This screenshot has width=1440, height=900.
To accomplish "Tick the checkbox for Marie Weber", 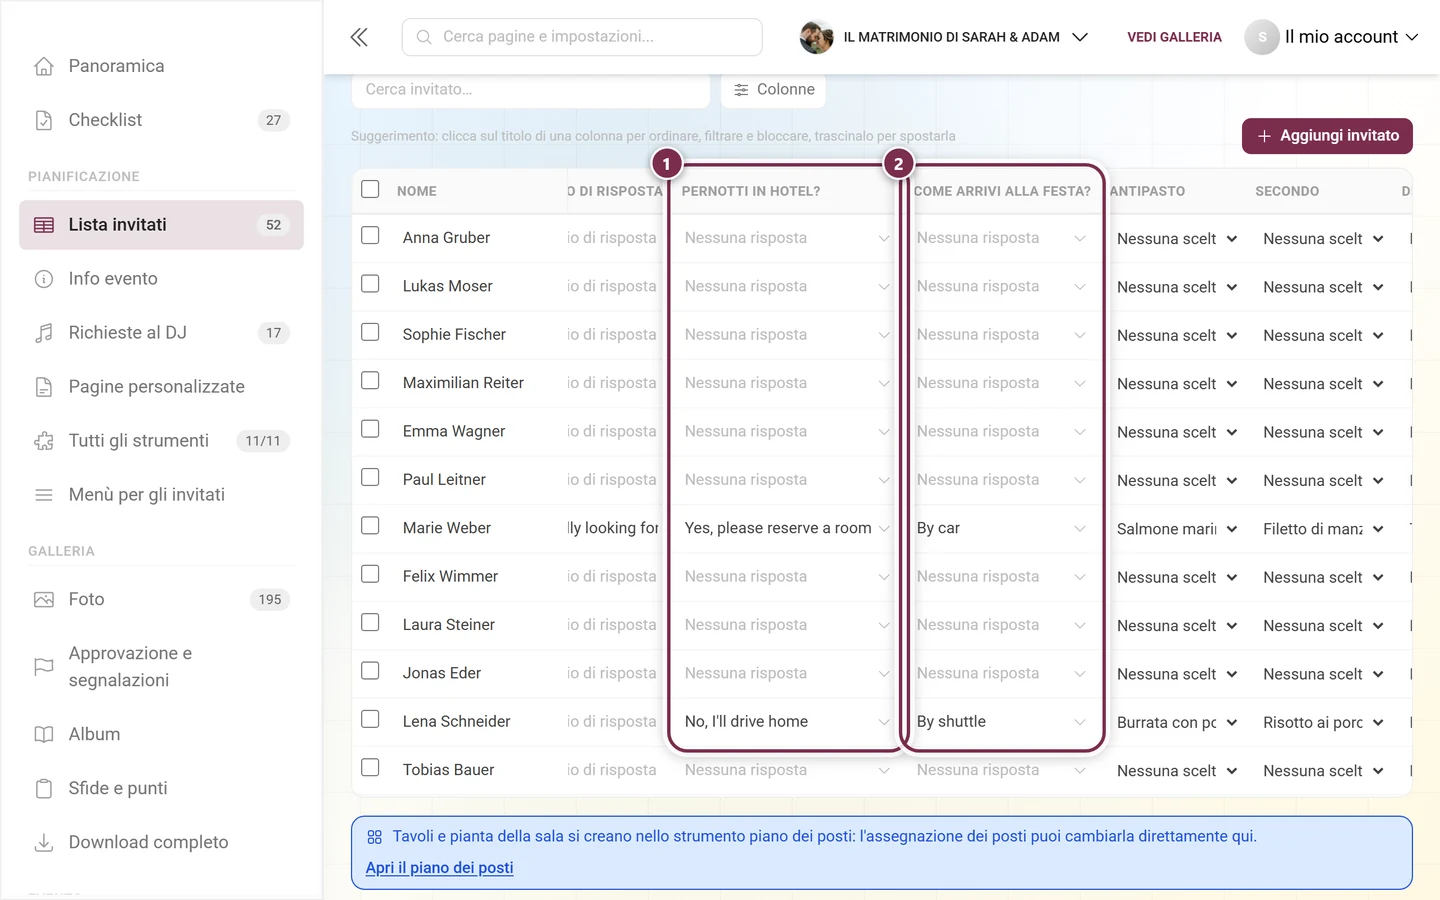I will click(370, 526).
